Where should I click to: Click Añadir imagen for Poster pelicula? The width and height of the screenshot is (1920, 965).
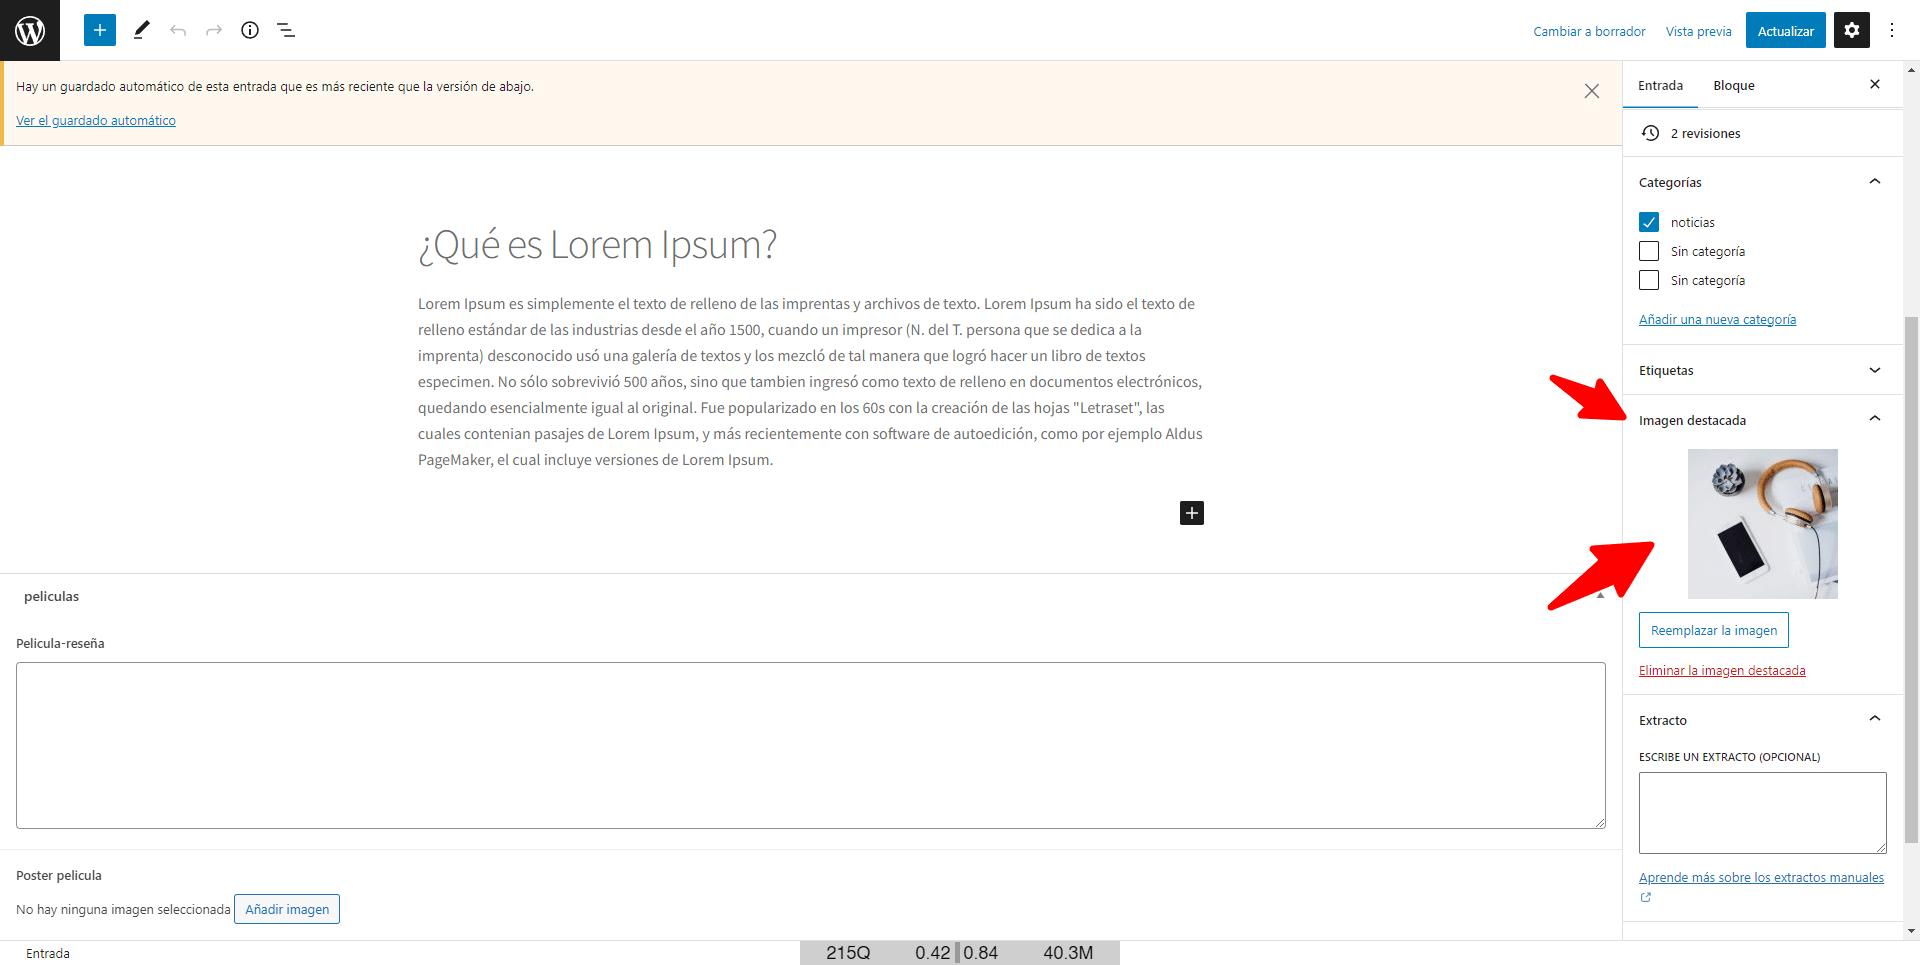[x=287, y=909]
